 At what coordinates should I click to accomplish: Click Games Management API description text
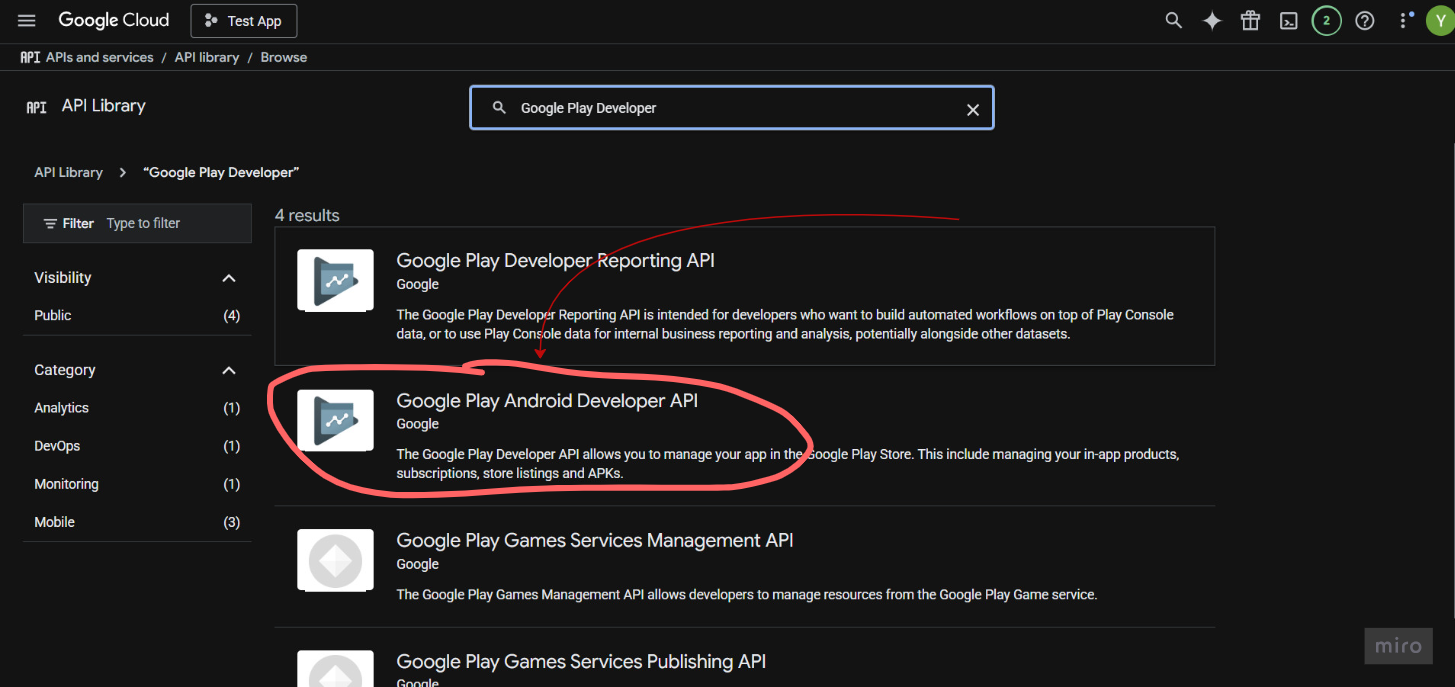[747, 594]
